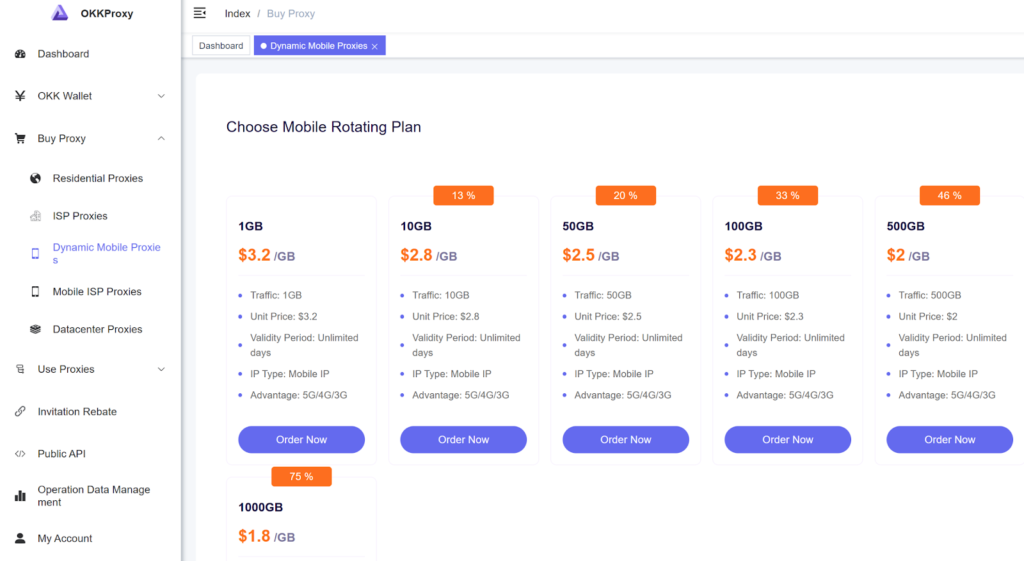The width and height of the screenshot is (1024, 561).
Task: Open Mobile ISP Proxies menu item
Action: click(x=97, y=292)
